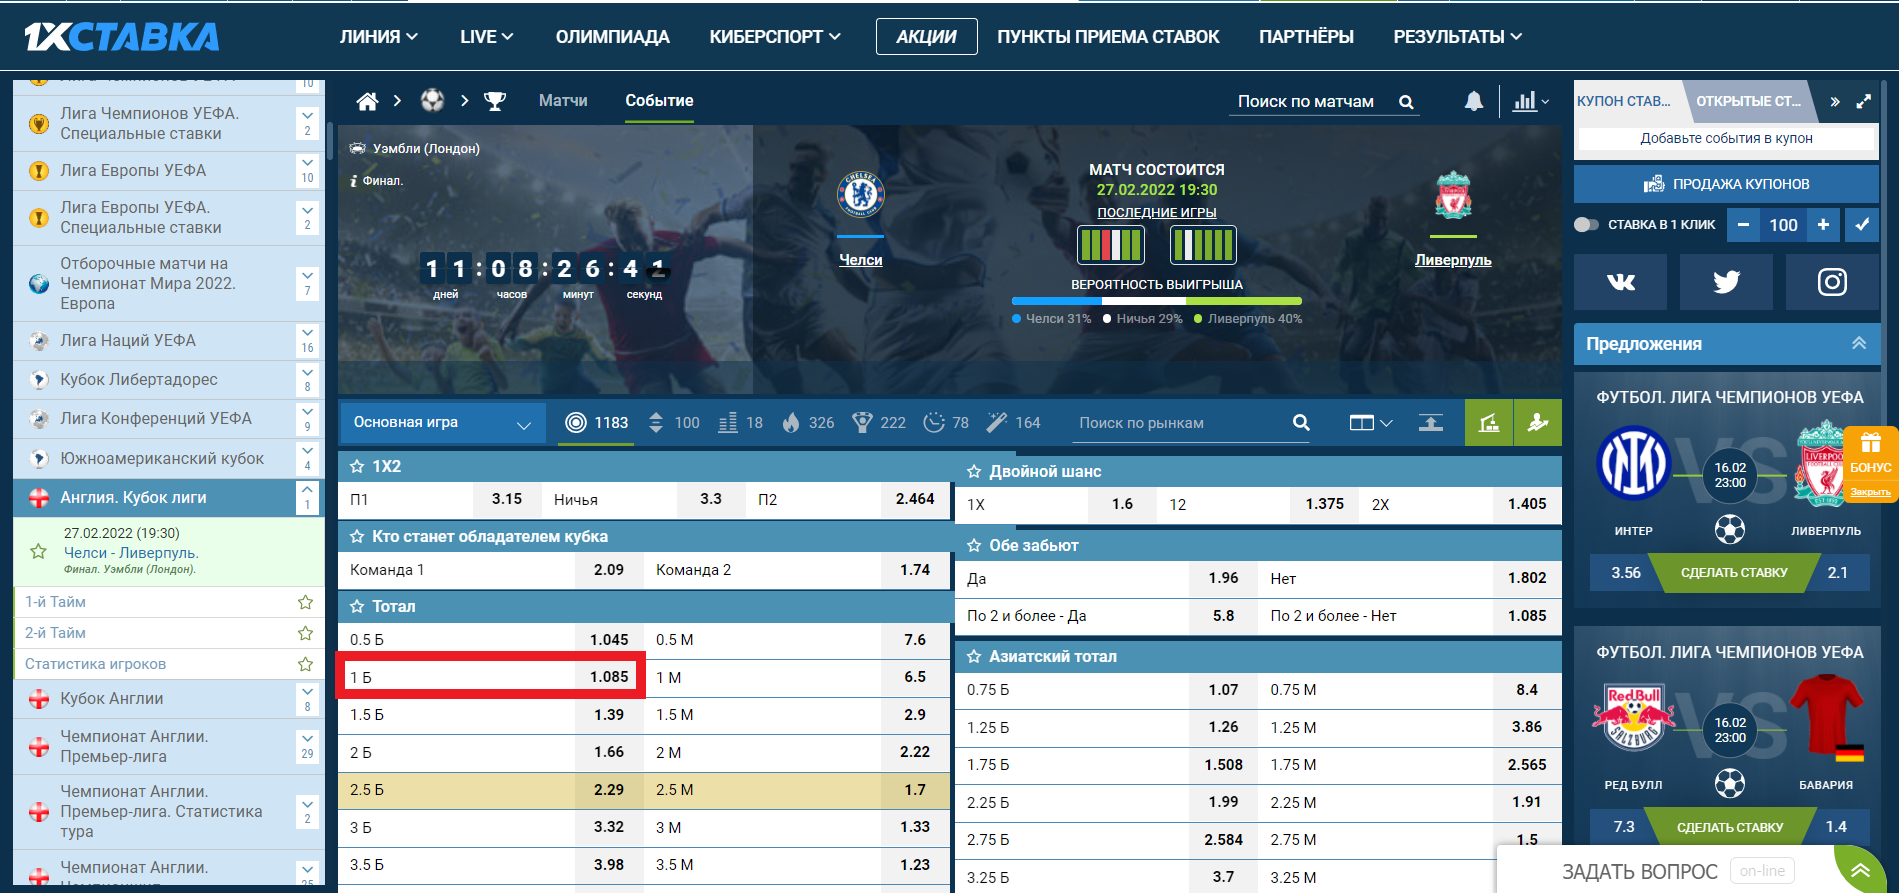Confirm one-click stake with the checkmark
Screen dimensions: 1899x893
tap(1862, 225)
